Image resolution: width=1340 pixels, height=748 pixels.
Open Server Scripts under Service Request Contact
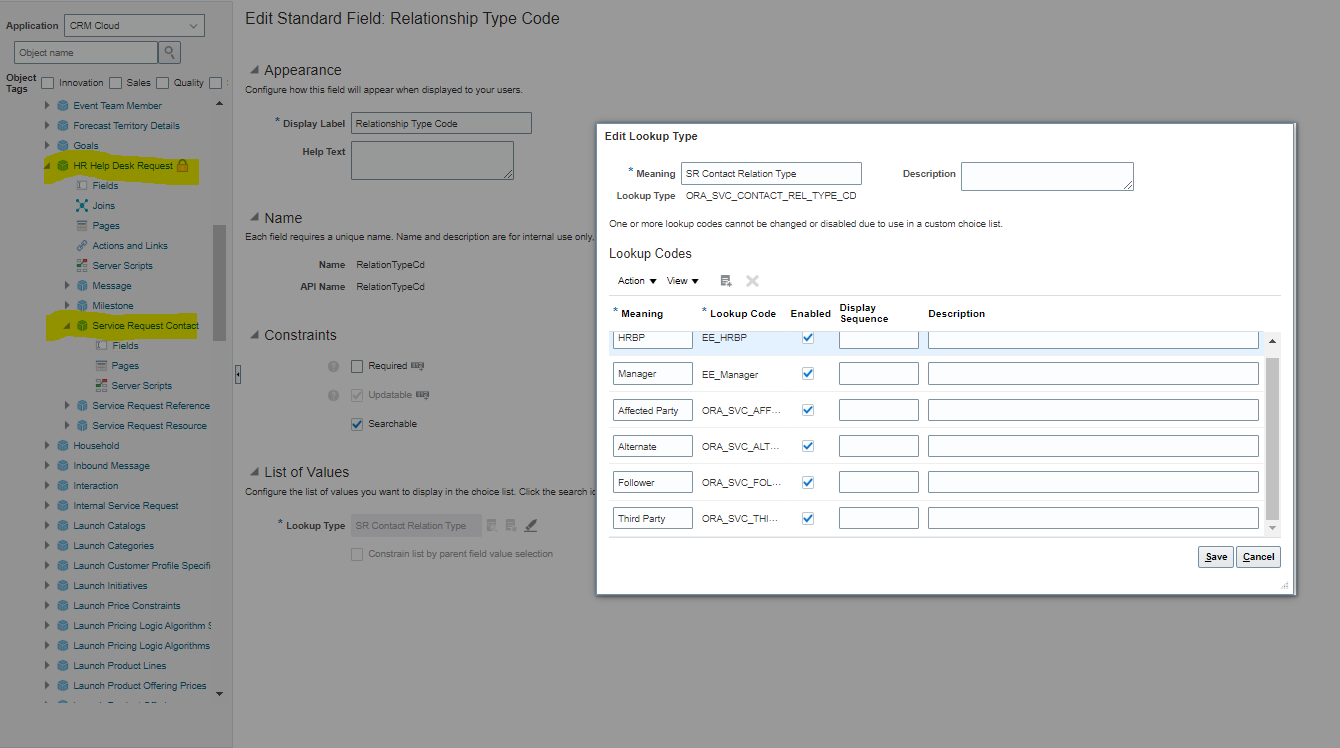141,385
